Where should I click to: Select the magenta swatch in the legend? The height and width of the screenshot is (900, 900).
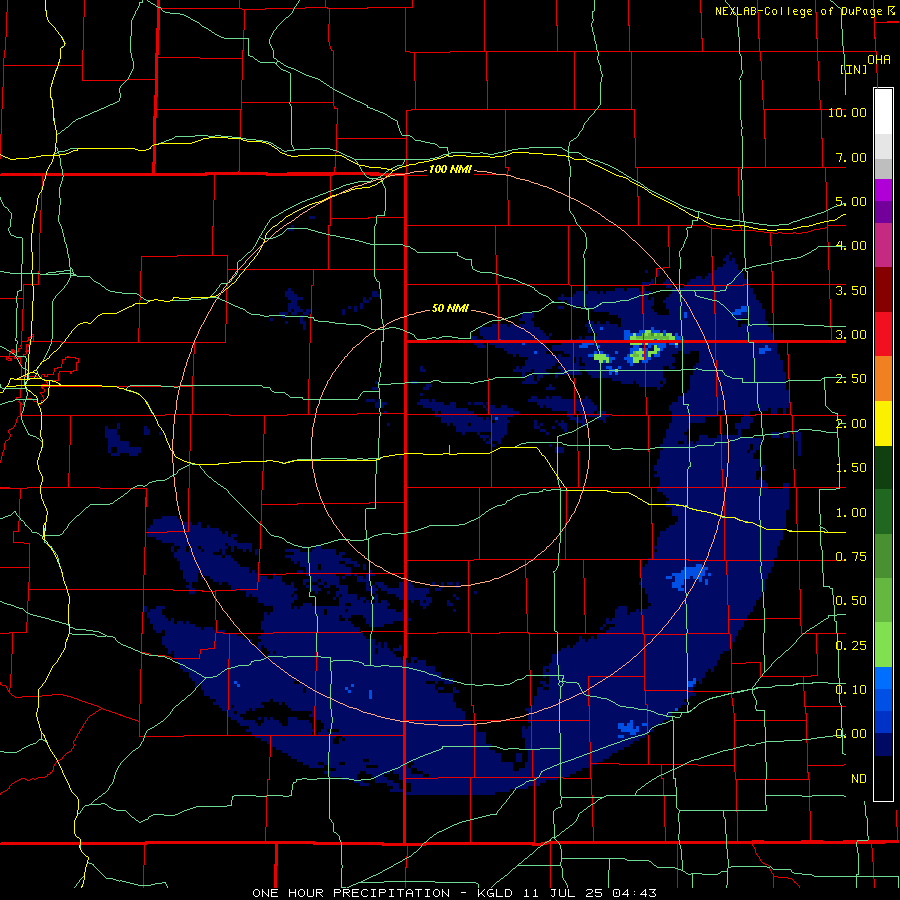[883, 190]
